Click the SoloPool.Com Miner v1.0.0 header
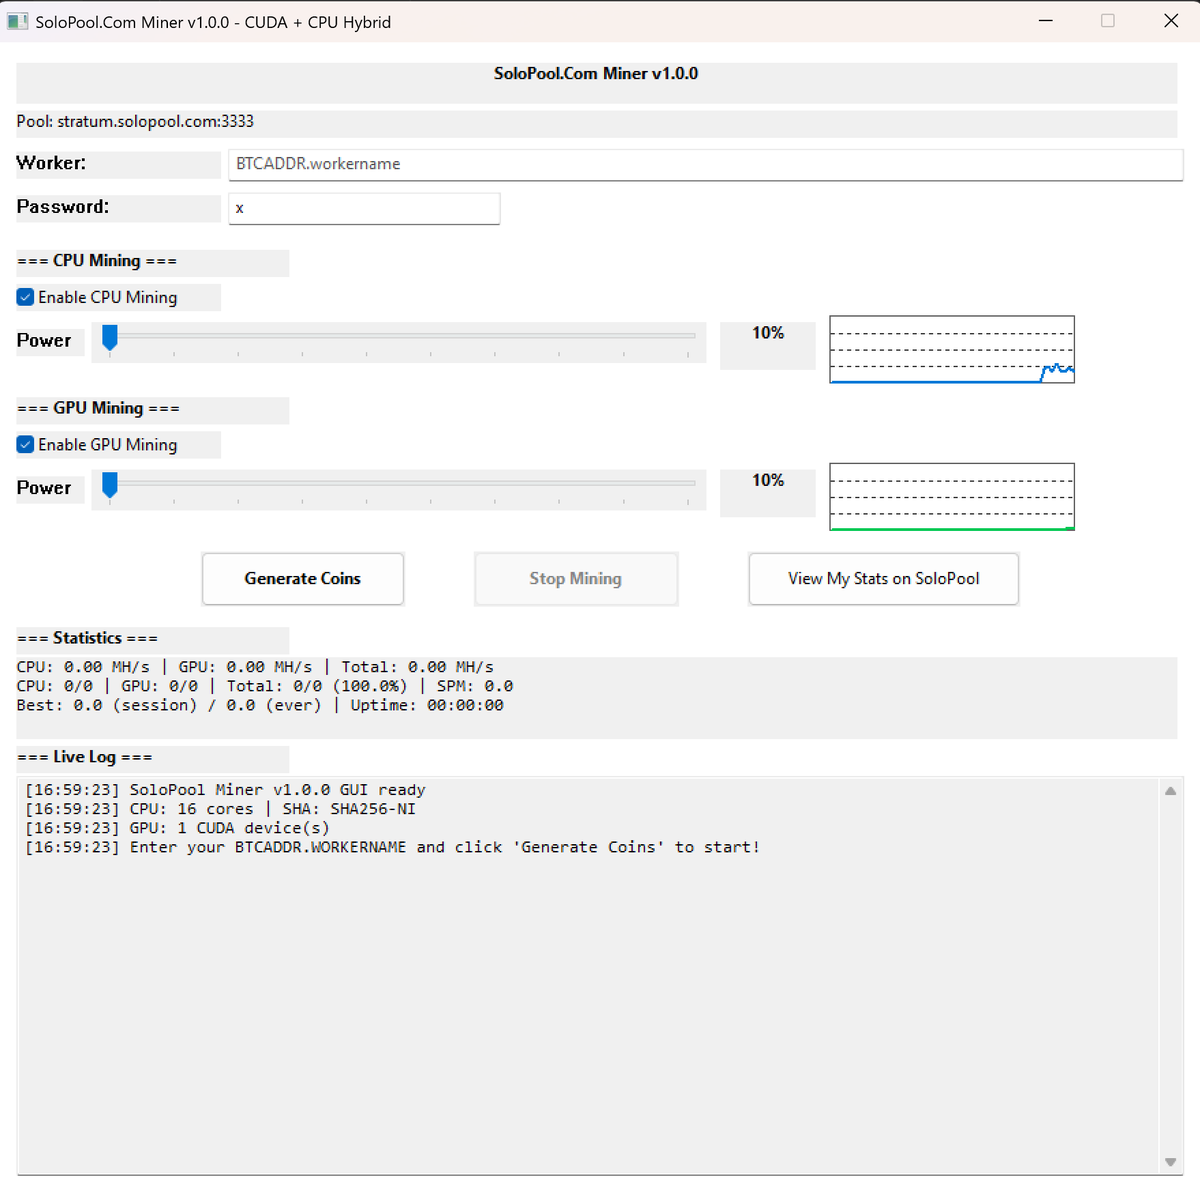 596,73
